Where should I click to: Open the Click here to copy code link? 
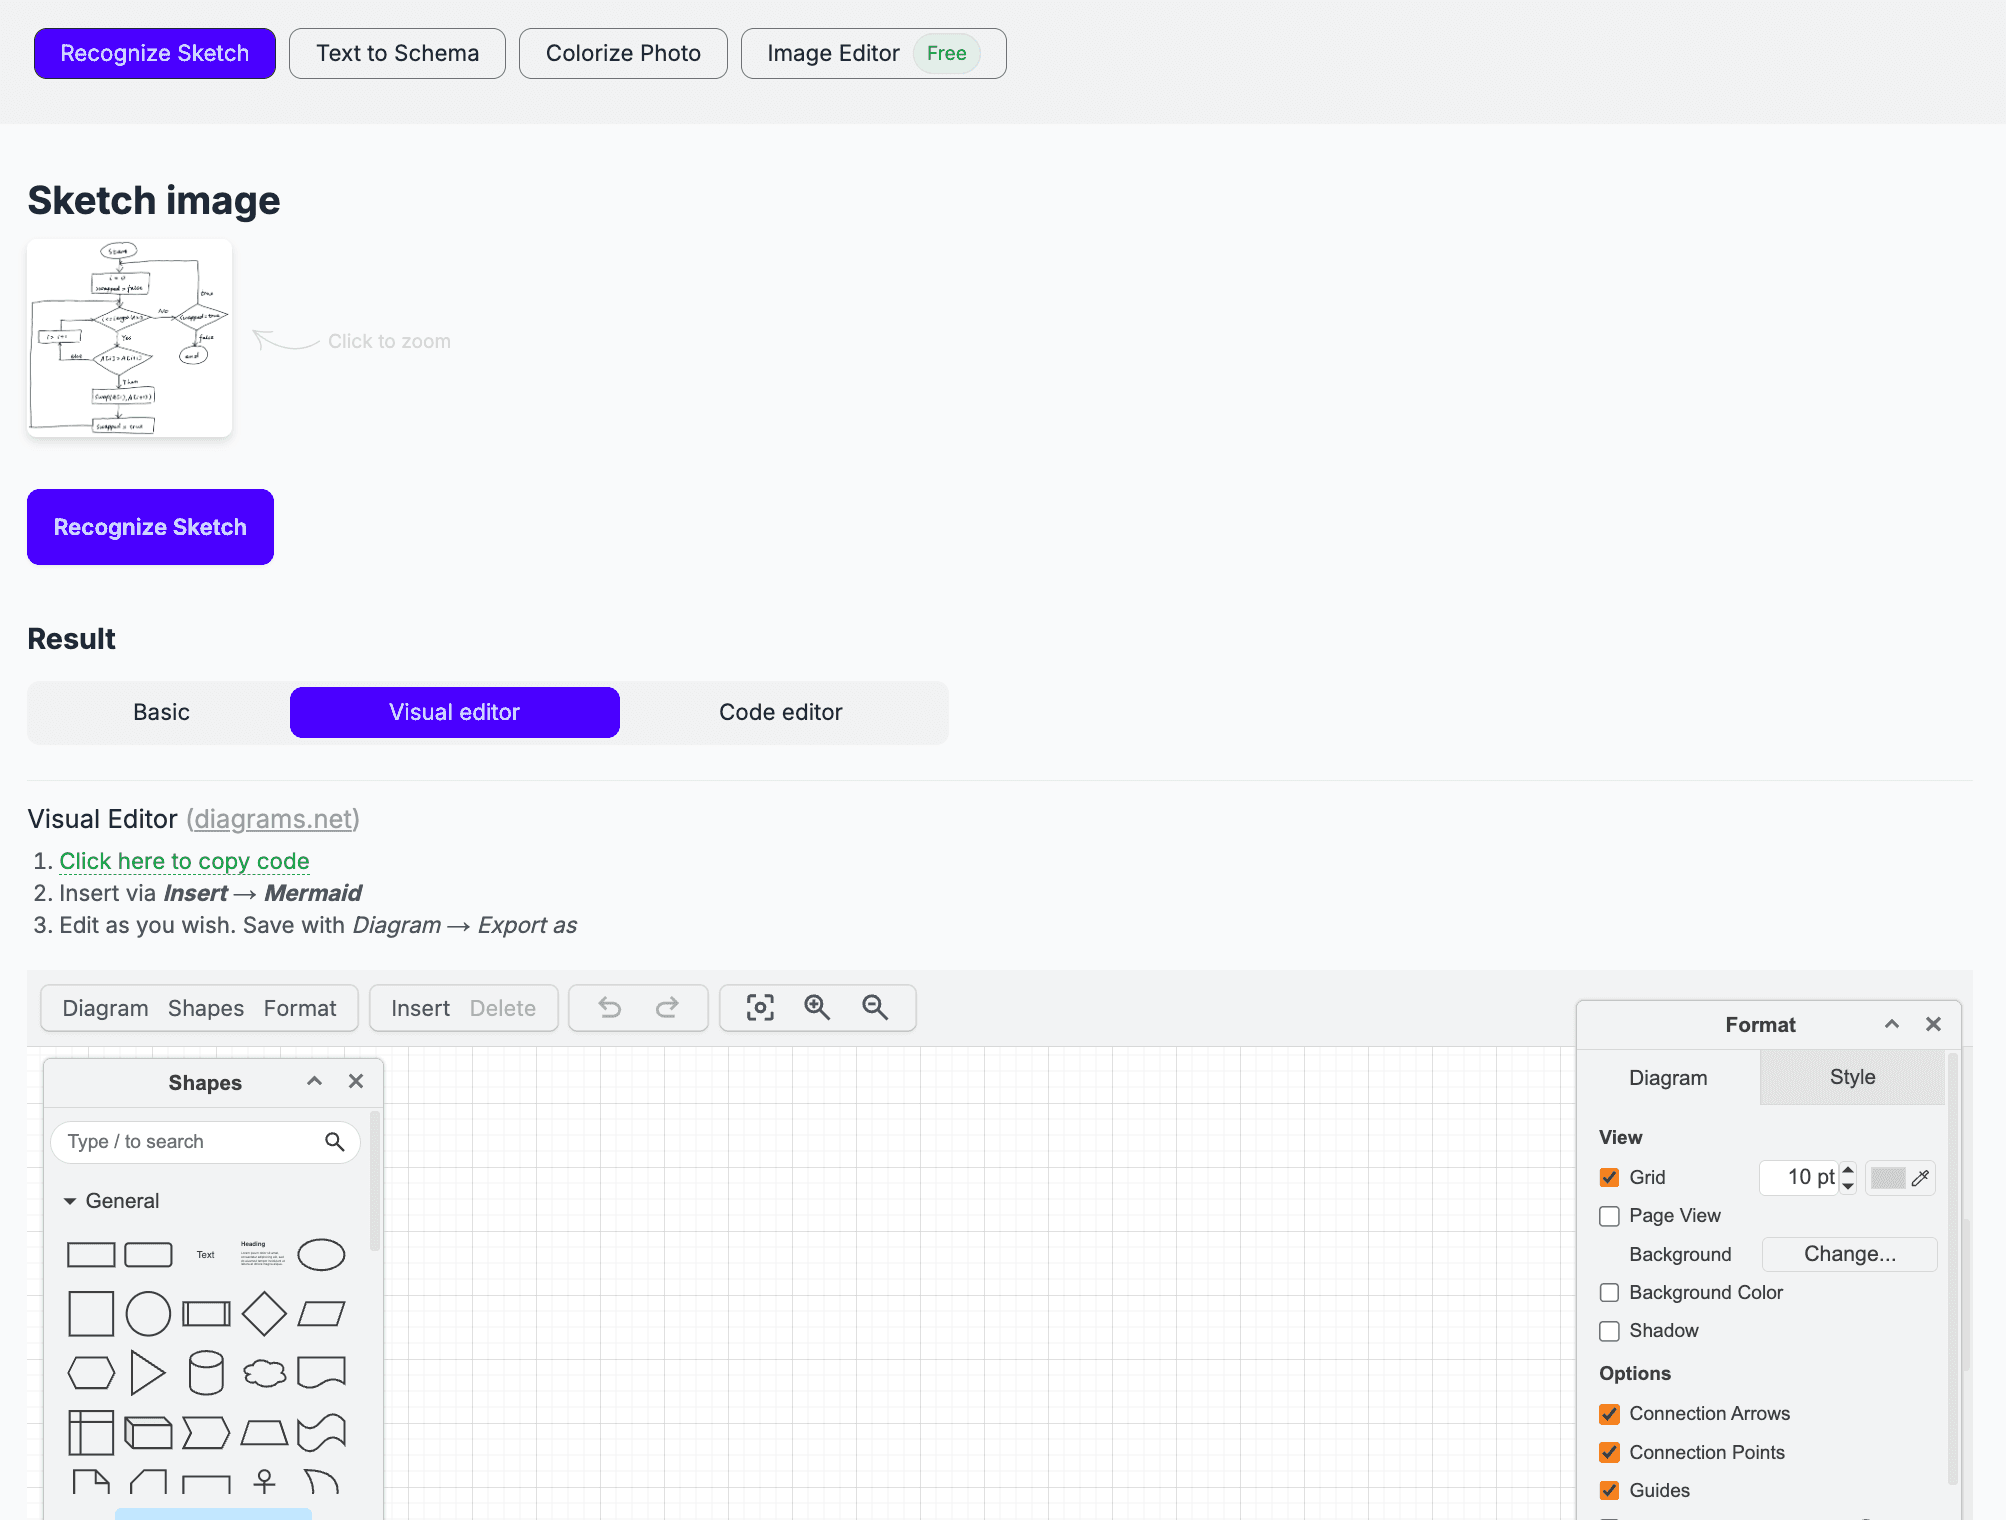tap(183, 861)
